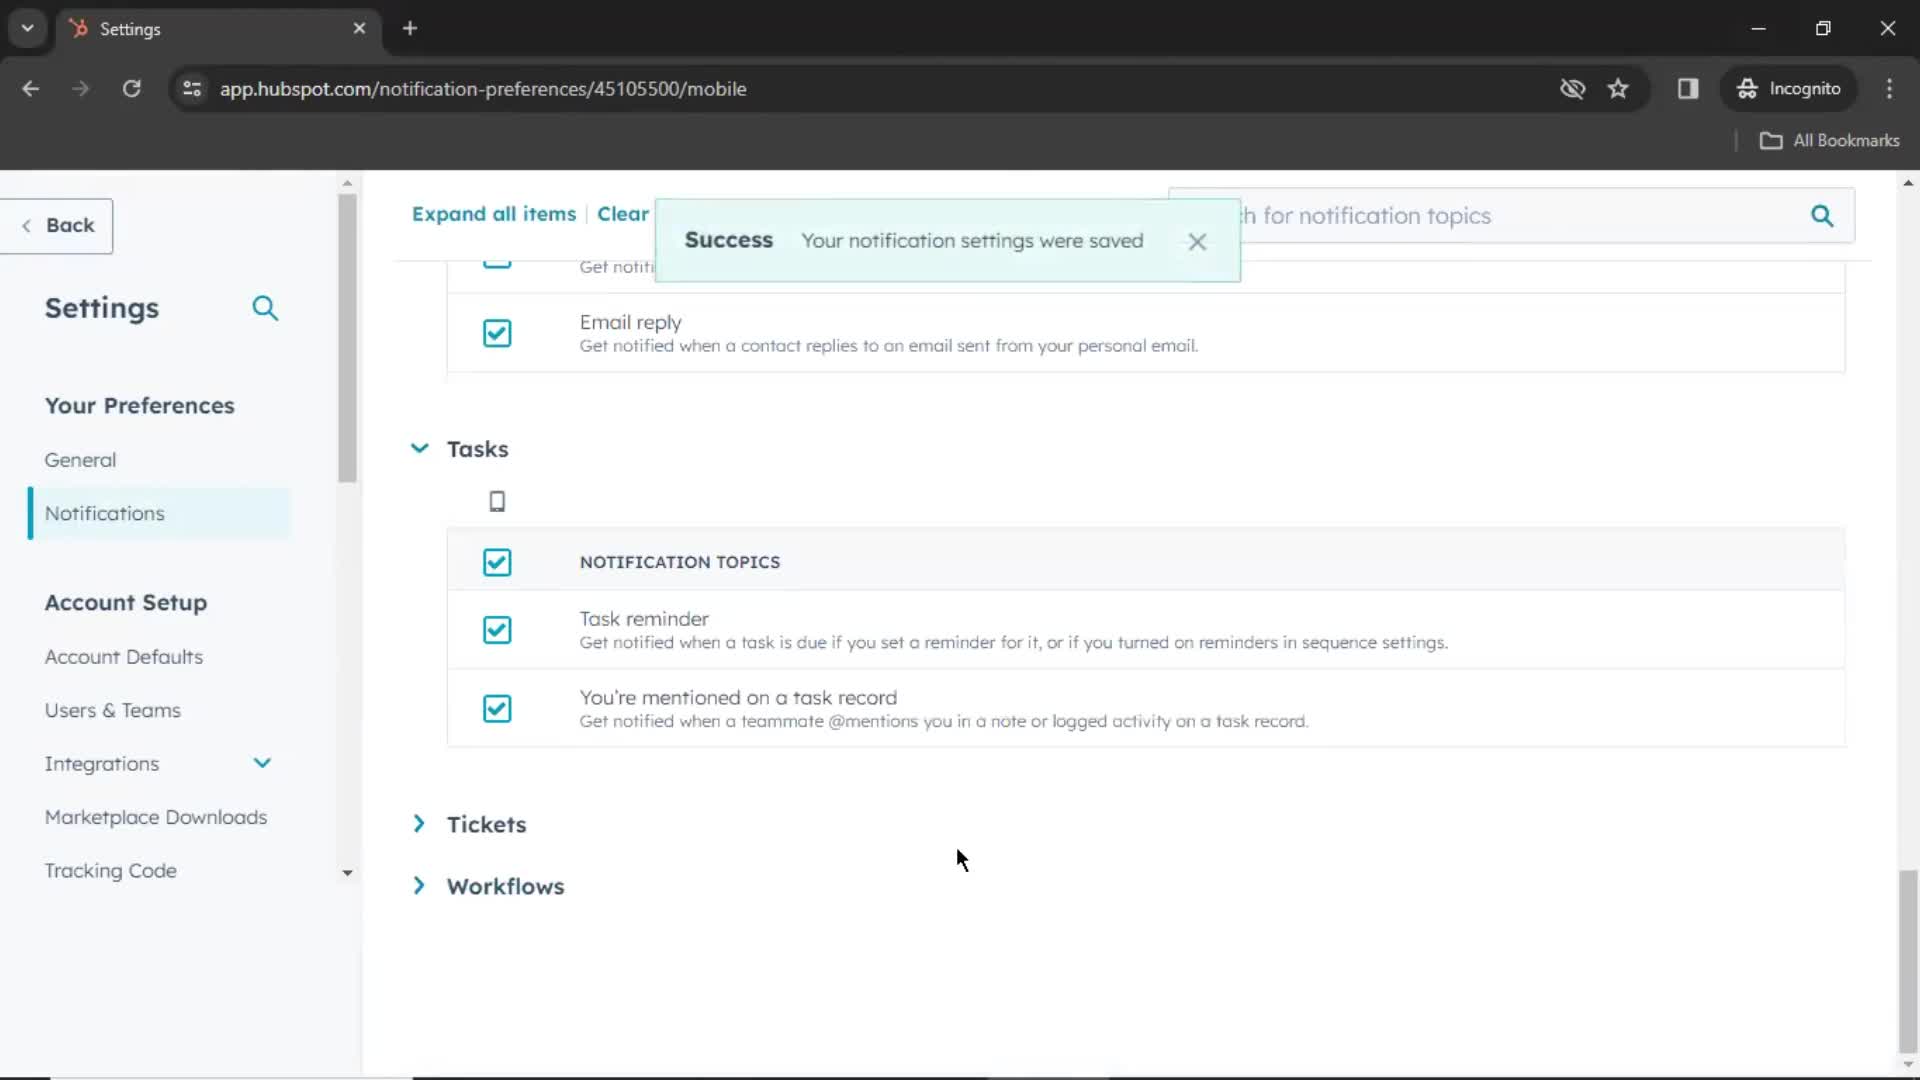Viewport: 1920px width, 1080px height.
Task: Expand the Workflows section
Action: 419,885
